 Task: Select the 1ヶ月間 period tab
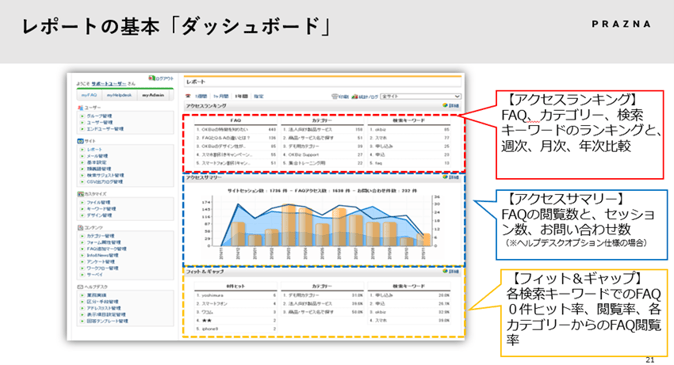coord(221,96)
